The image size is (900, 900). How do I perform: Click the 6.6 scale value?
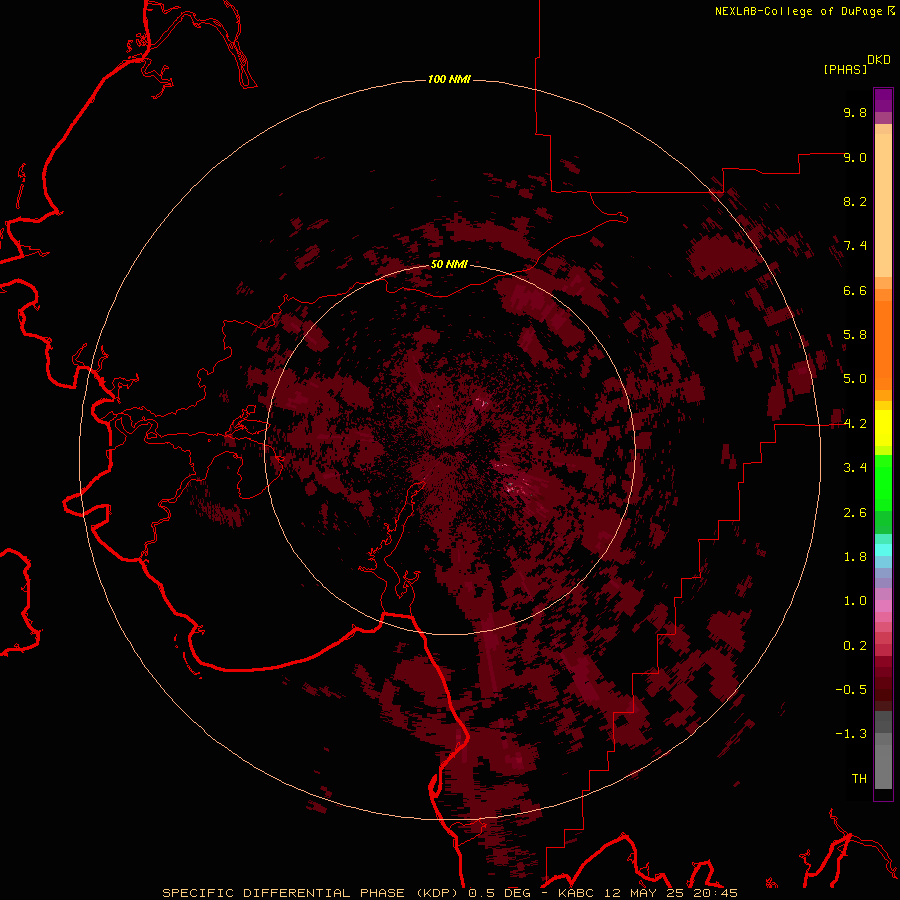tap(855, 290)
